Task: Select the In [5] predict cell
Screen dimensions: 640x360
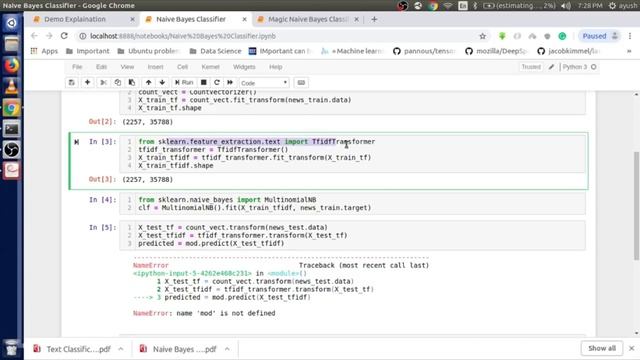Action: (352, 236)
